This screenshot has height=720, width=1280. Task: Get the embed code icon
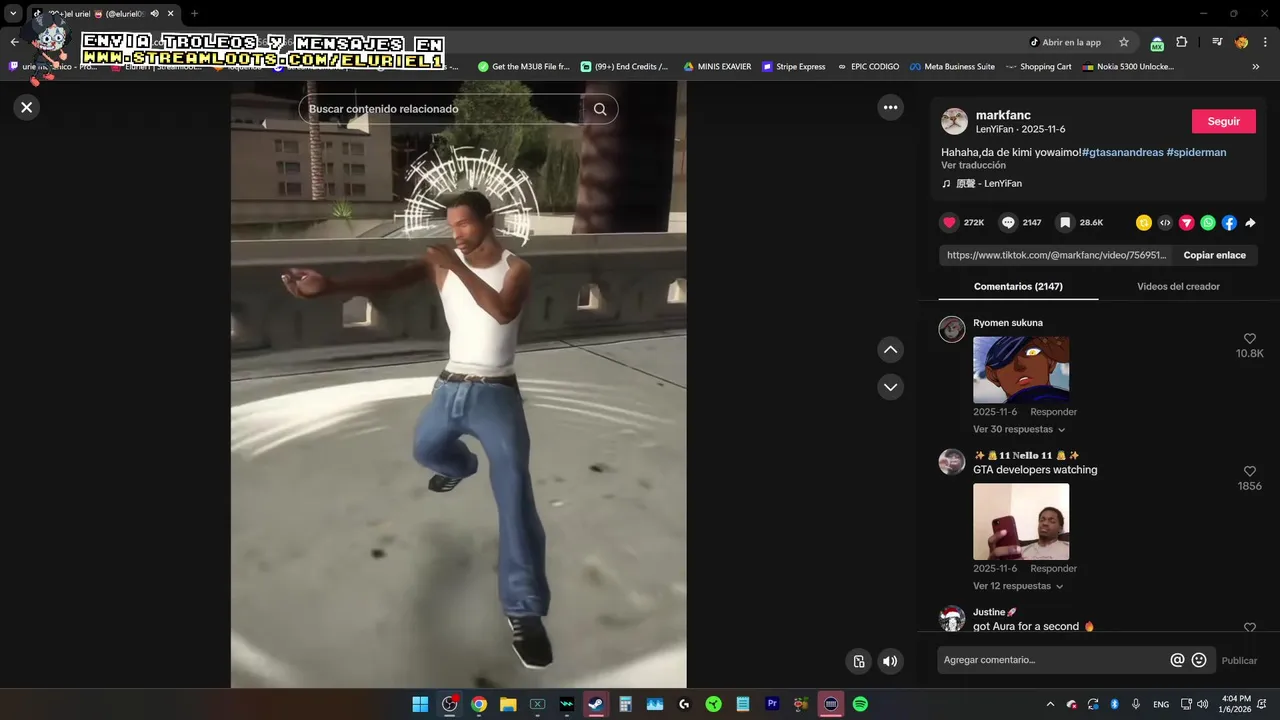pos(1165,223)
